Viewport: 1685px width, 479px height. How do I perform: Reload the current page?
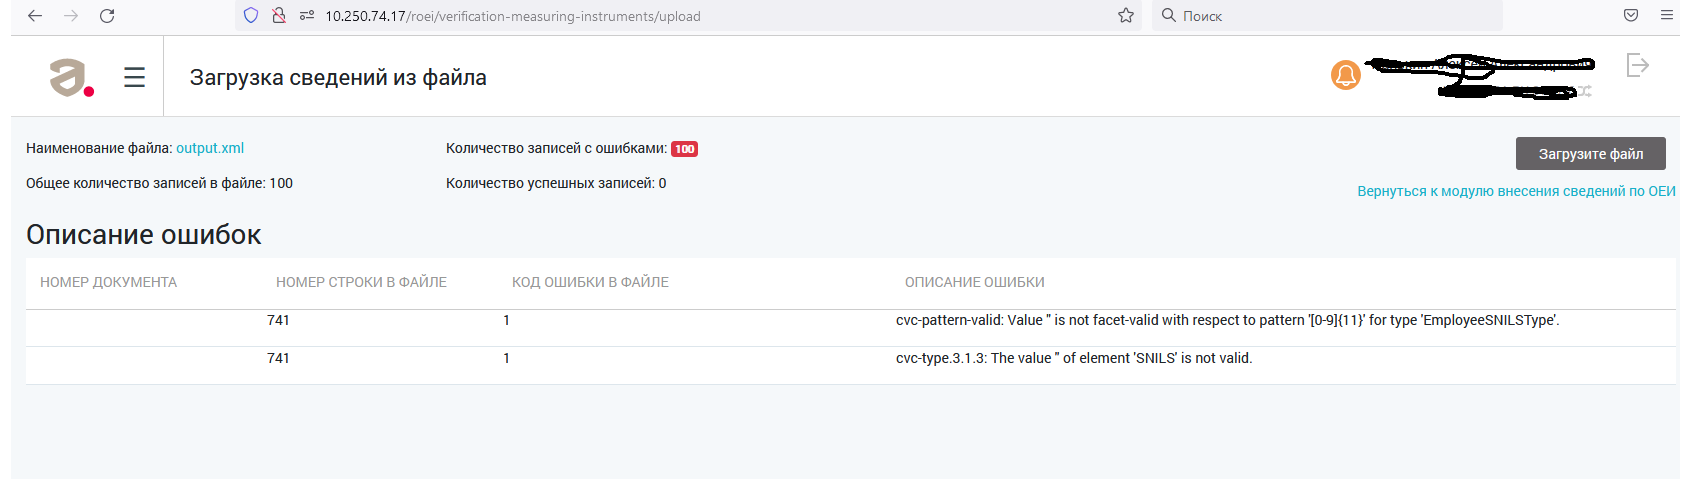(x=107, y=16)
